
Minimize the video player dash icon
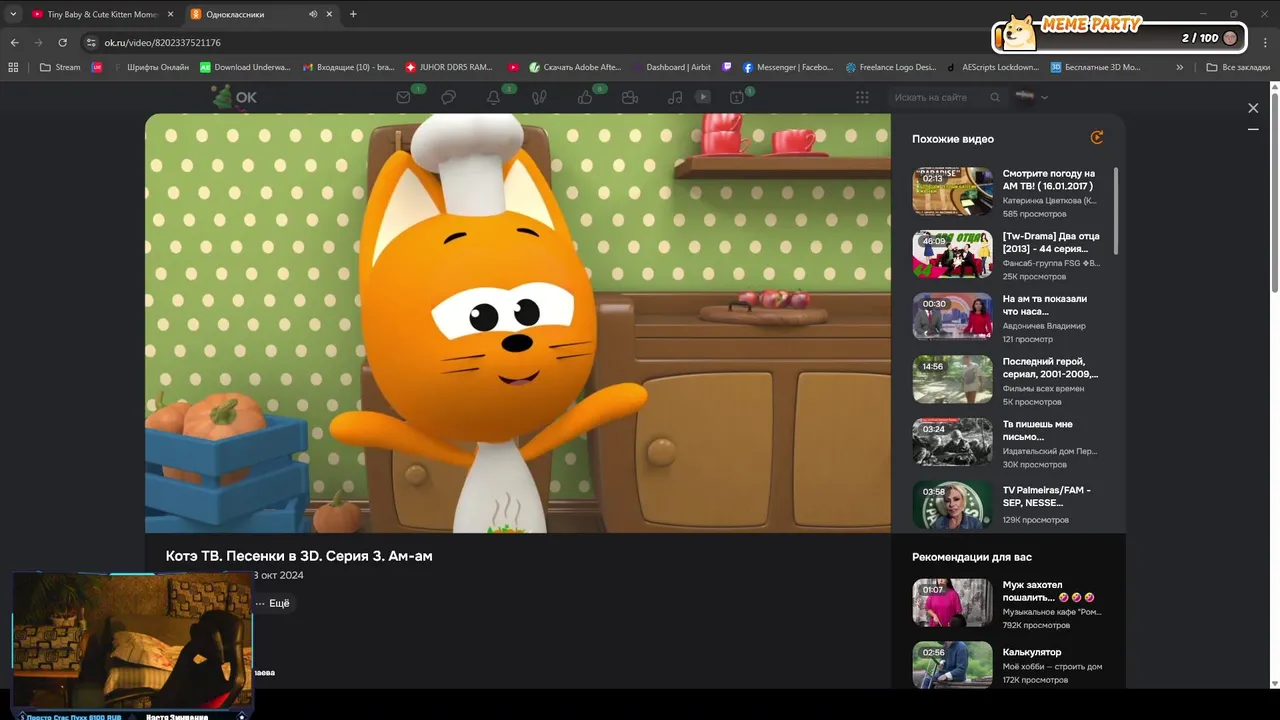(1253, 129)
